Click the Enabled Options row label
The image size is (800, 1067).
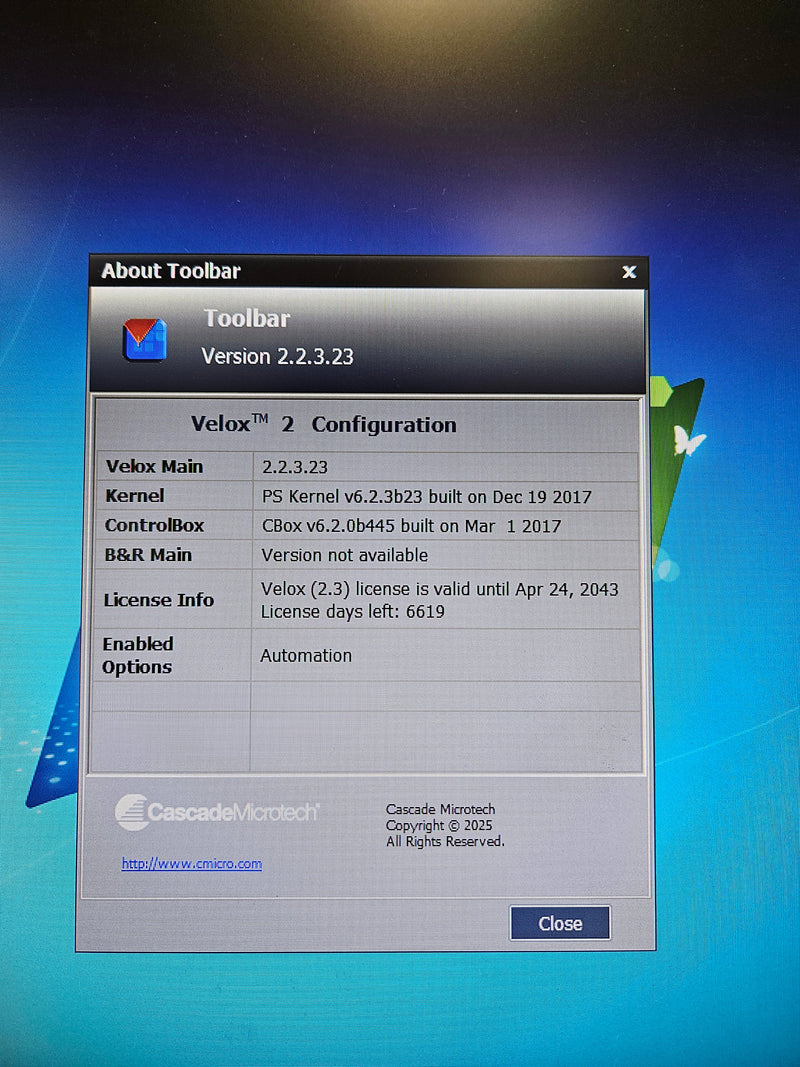(138, 655)
